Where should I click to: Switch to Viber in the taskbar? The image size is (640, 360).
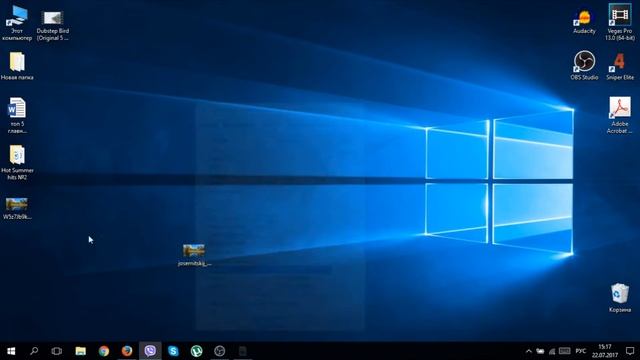point(150,351)
